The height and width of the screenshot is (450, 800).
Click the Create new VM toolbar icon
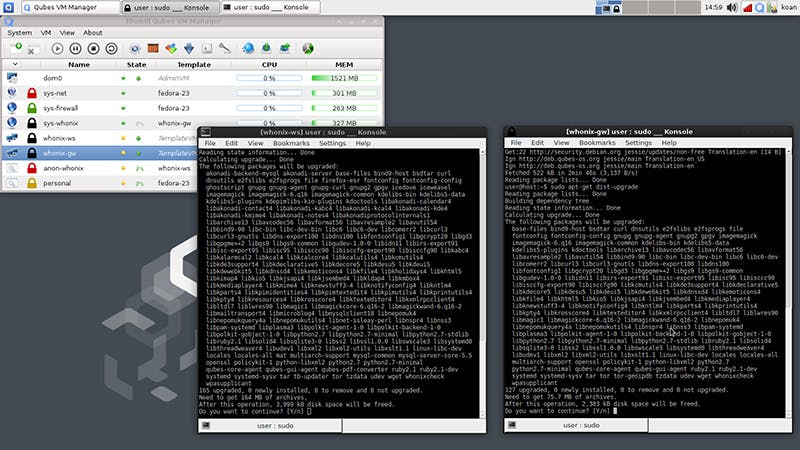pyautogui.click(x=16, y=48)
